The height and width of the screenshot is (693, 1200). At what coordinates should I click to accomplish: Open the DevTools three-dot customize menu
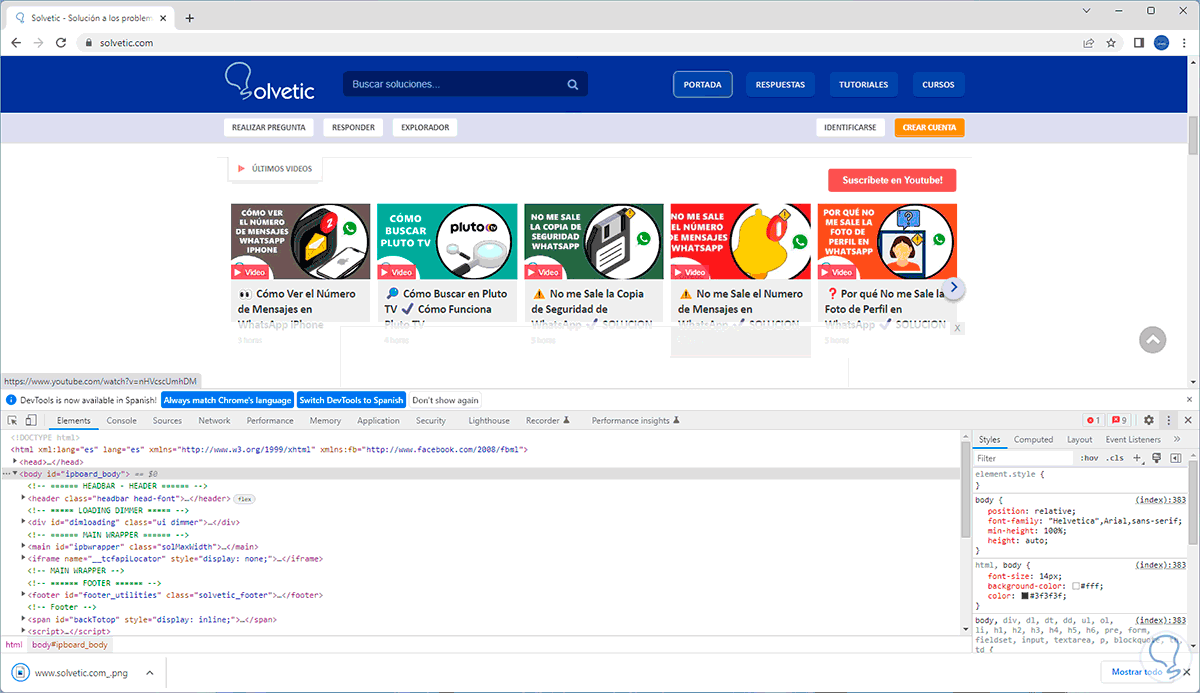[x=1168, y=421]
